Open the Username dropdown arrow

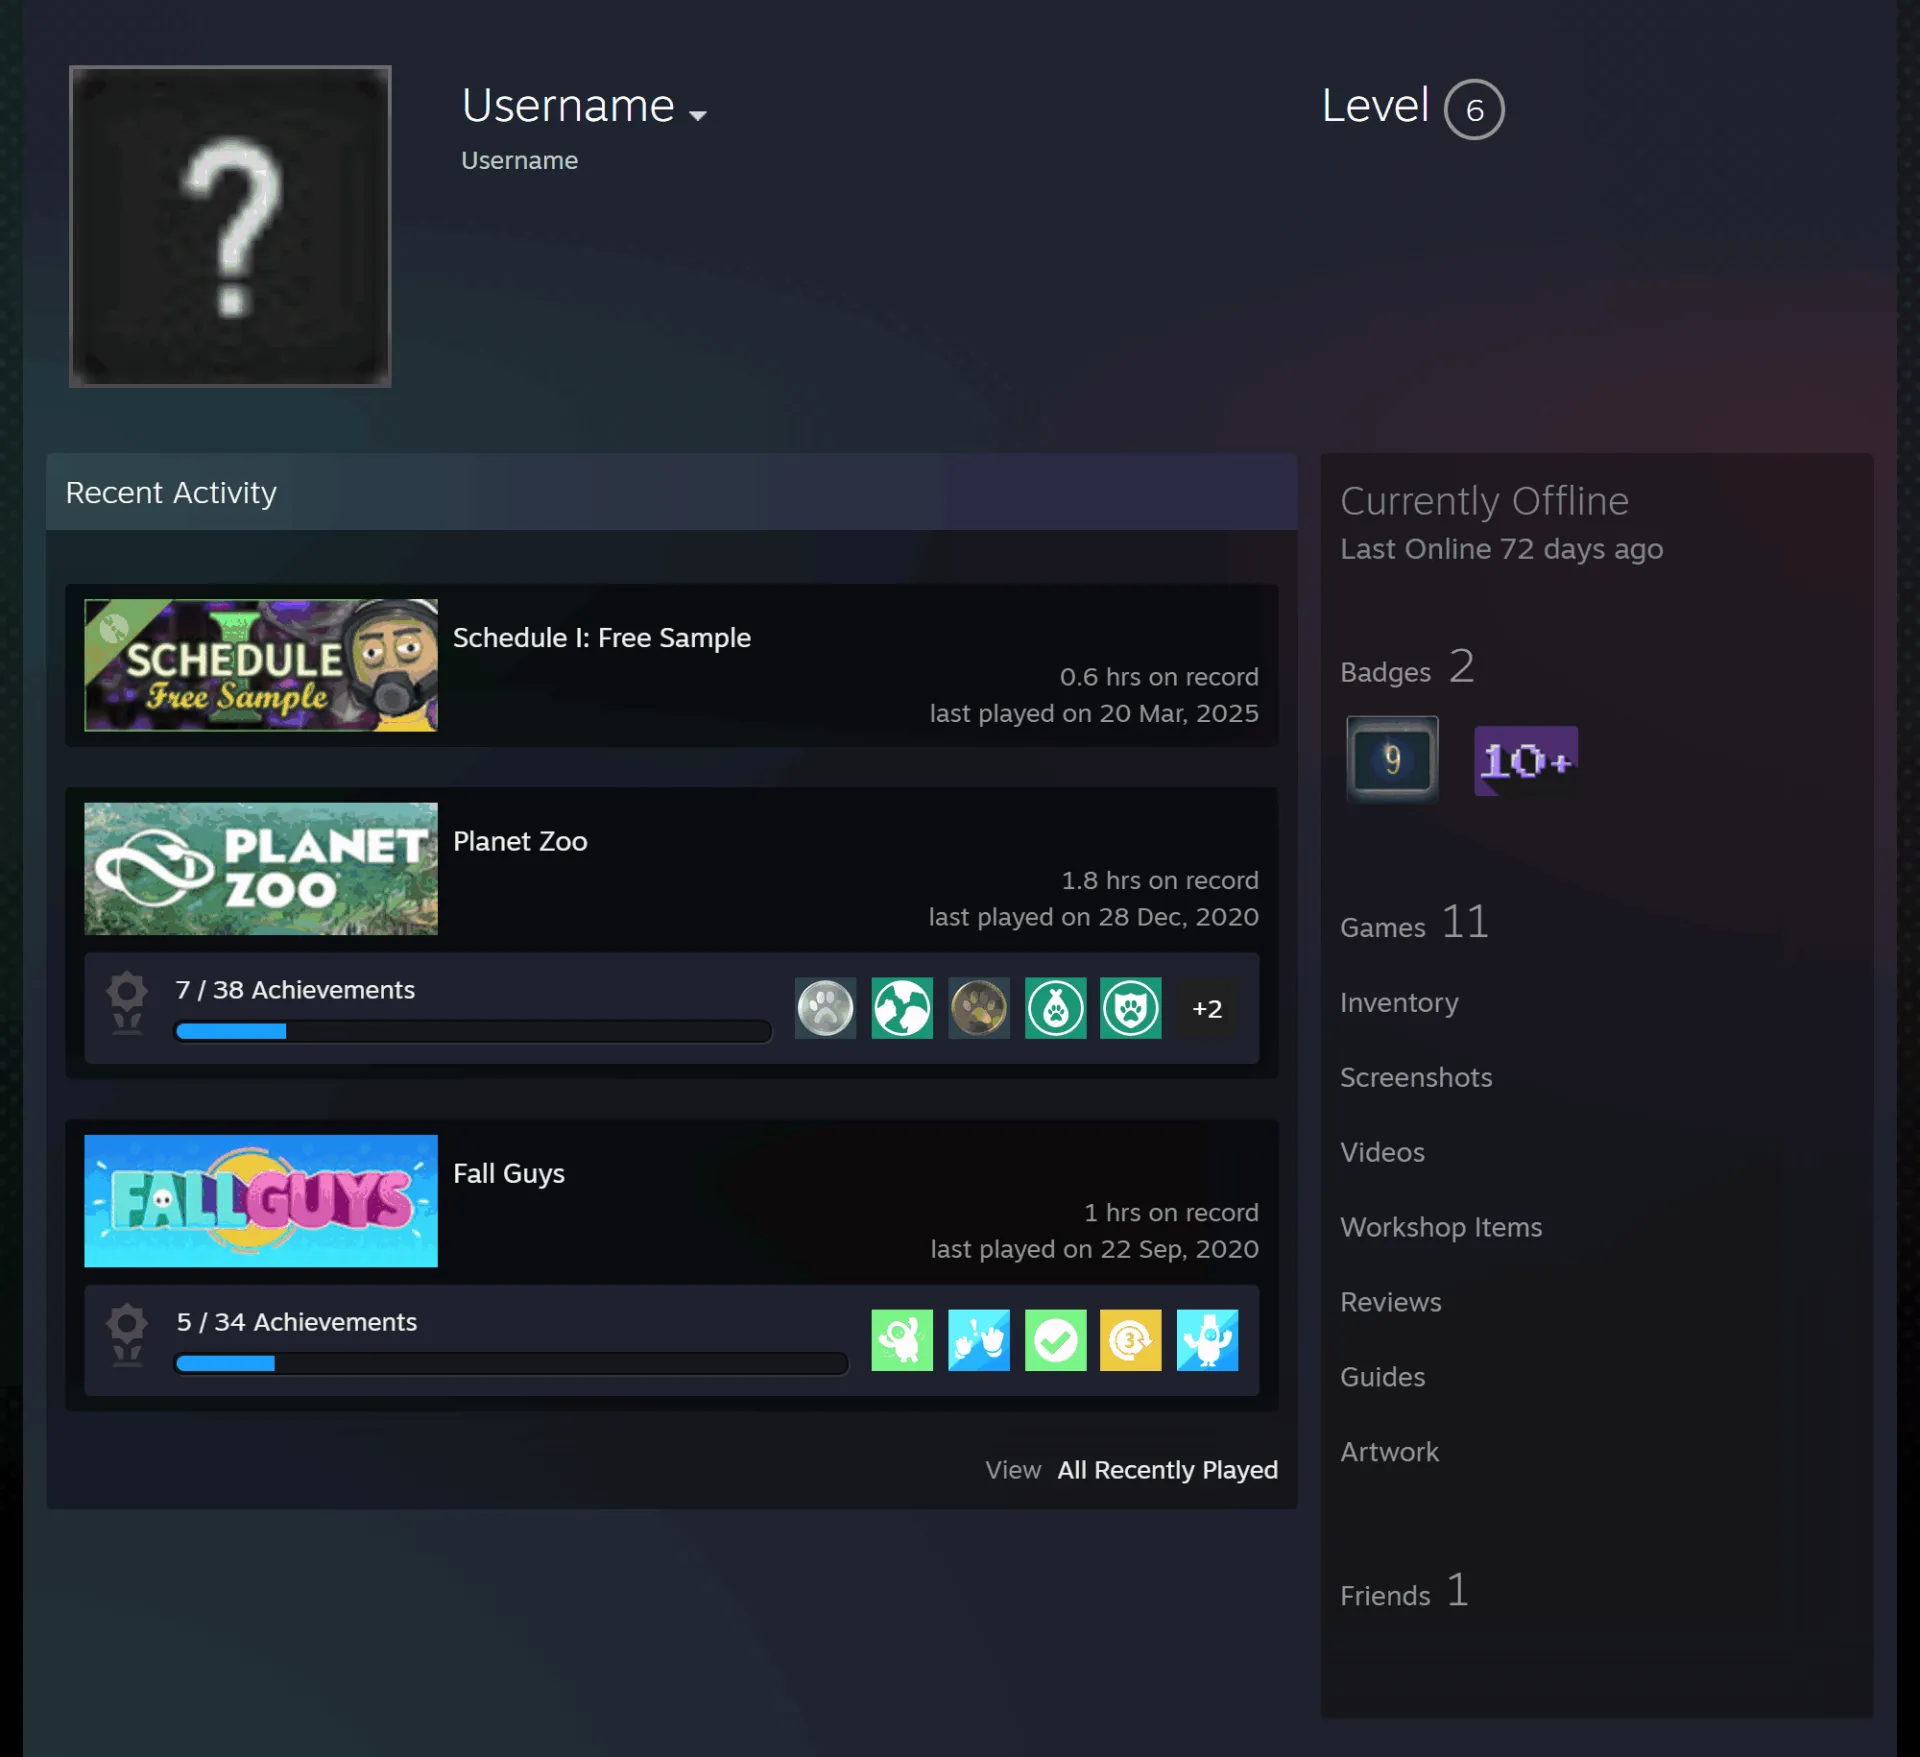pyautogui.click(x=698, y=115)
